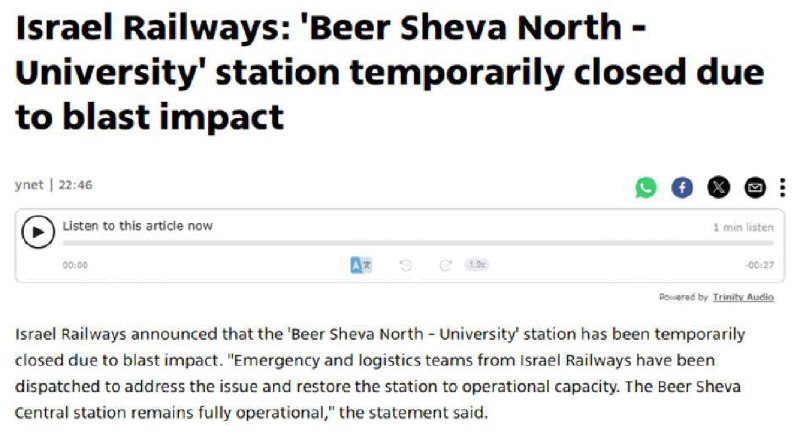800x434 pixels.
Task: Rewind the audio playback
Action: 405,265
